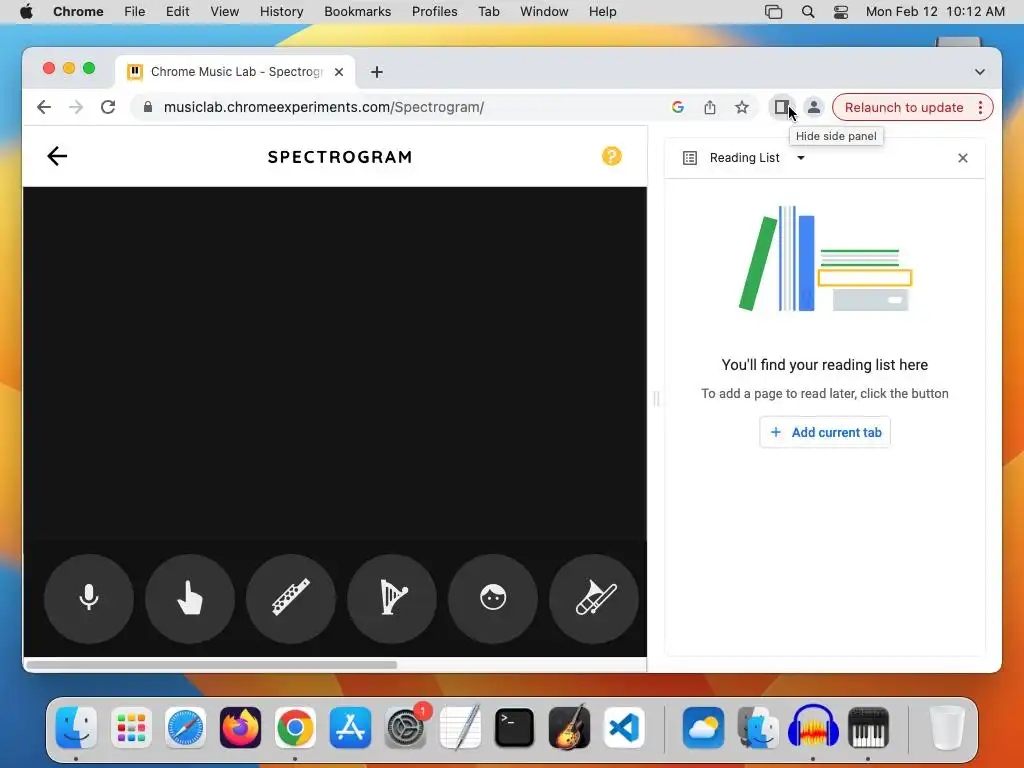Open the Trash in the dock
Viewport: 1024px width, 768px height.
click(x=947, y=728)
